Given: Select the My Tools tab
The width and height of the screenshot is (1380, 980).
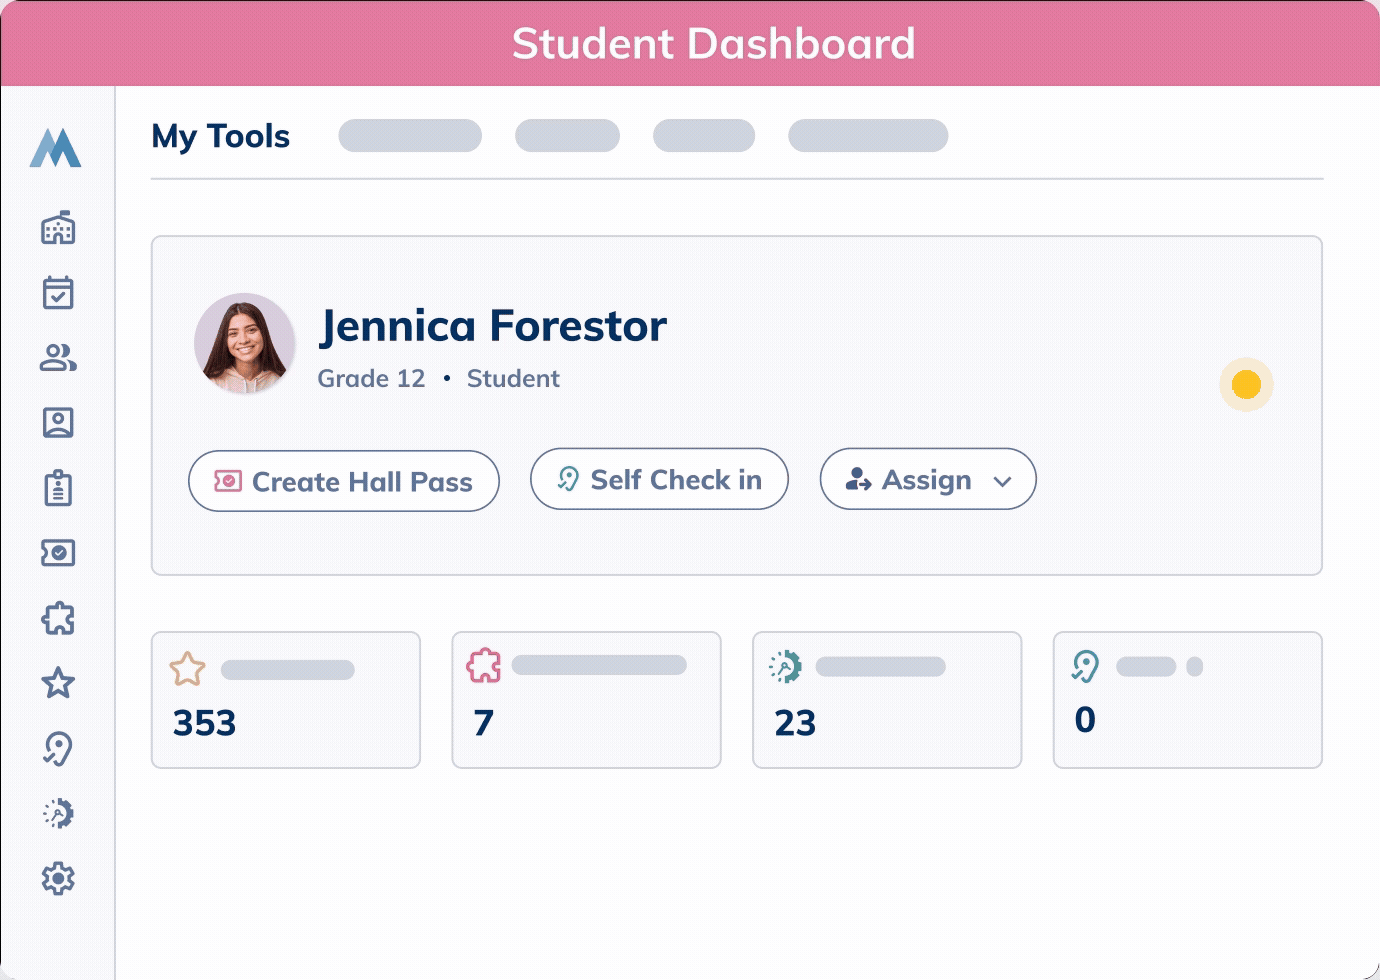Looking at the screenshot, I should point(220,136).
